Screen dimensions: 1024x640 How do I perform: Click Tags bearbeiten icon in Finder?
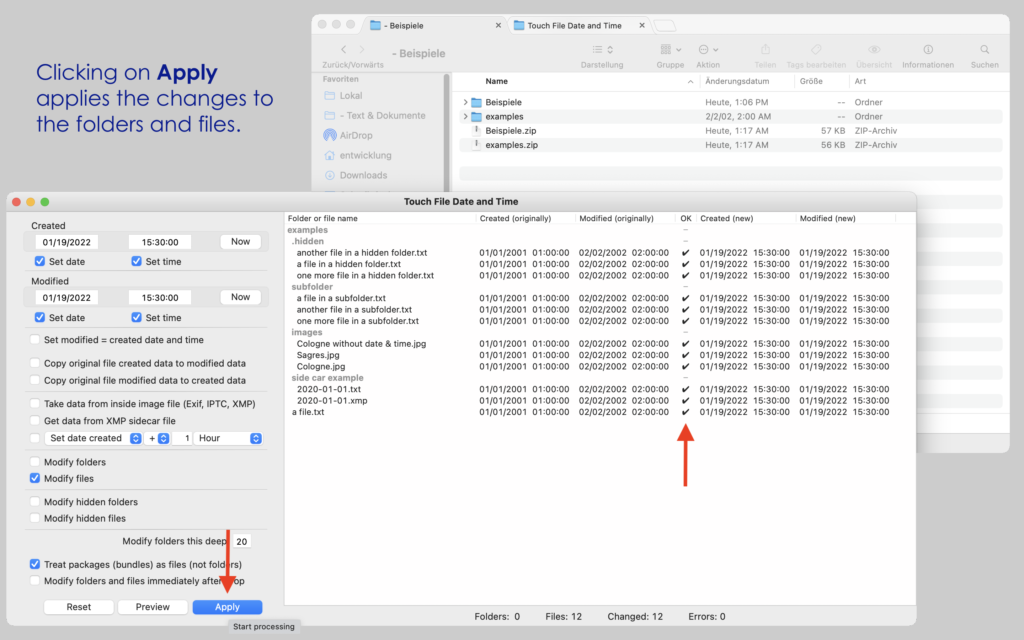[816, 50]
